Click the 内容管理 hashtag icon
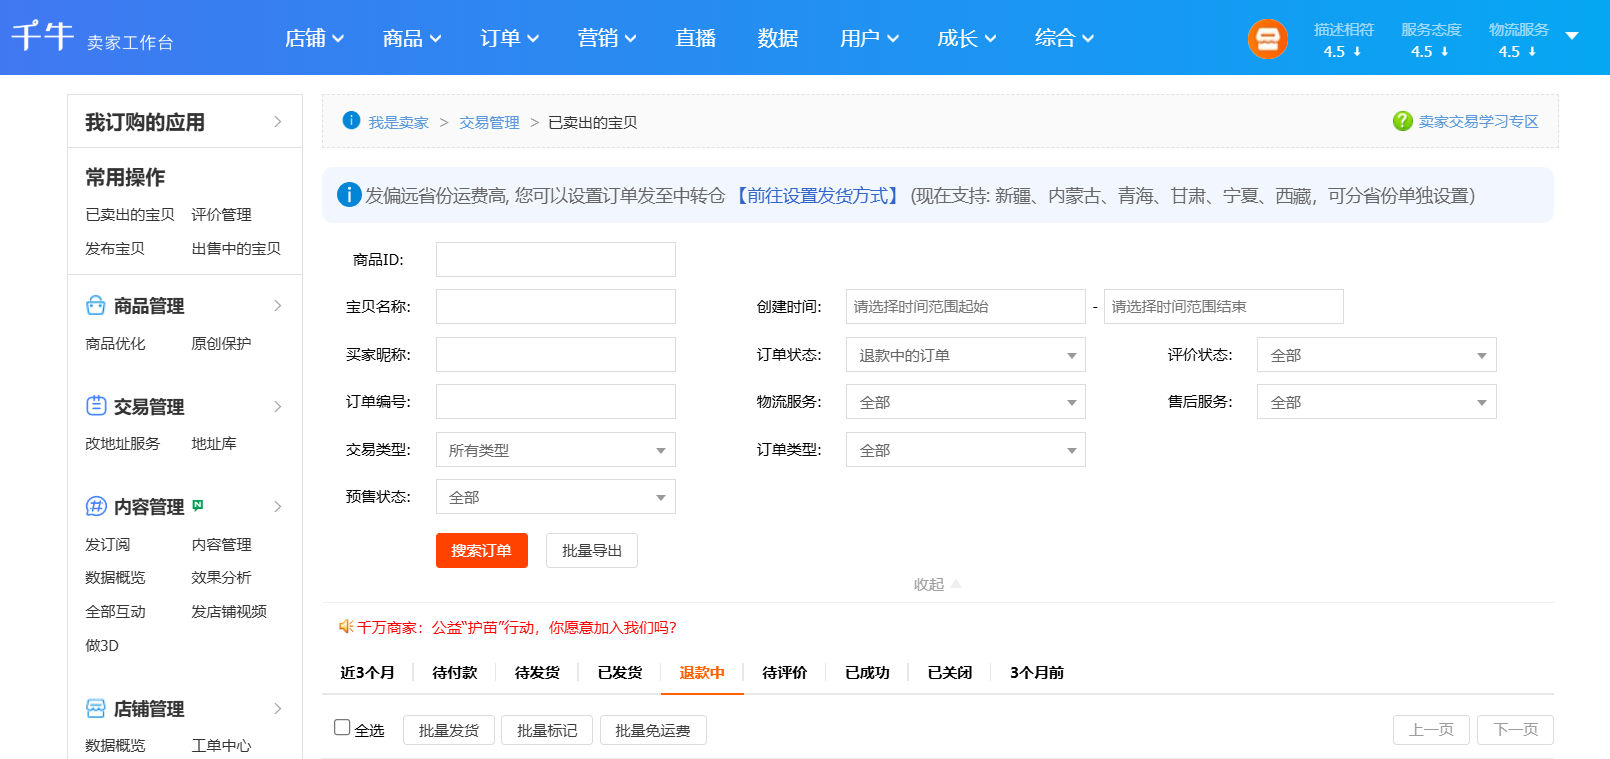The height and width of the screenshot is (759, 1610). (x=96, y=506)
